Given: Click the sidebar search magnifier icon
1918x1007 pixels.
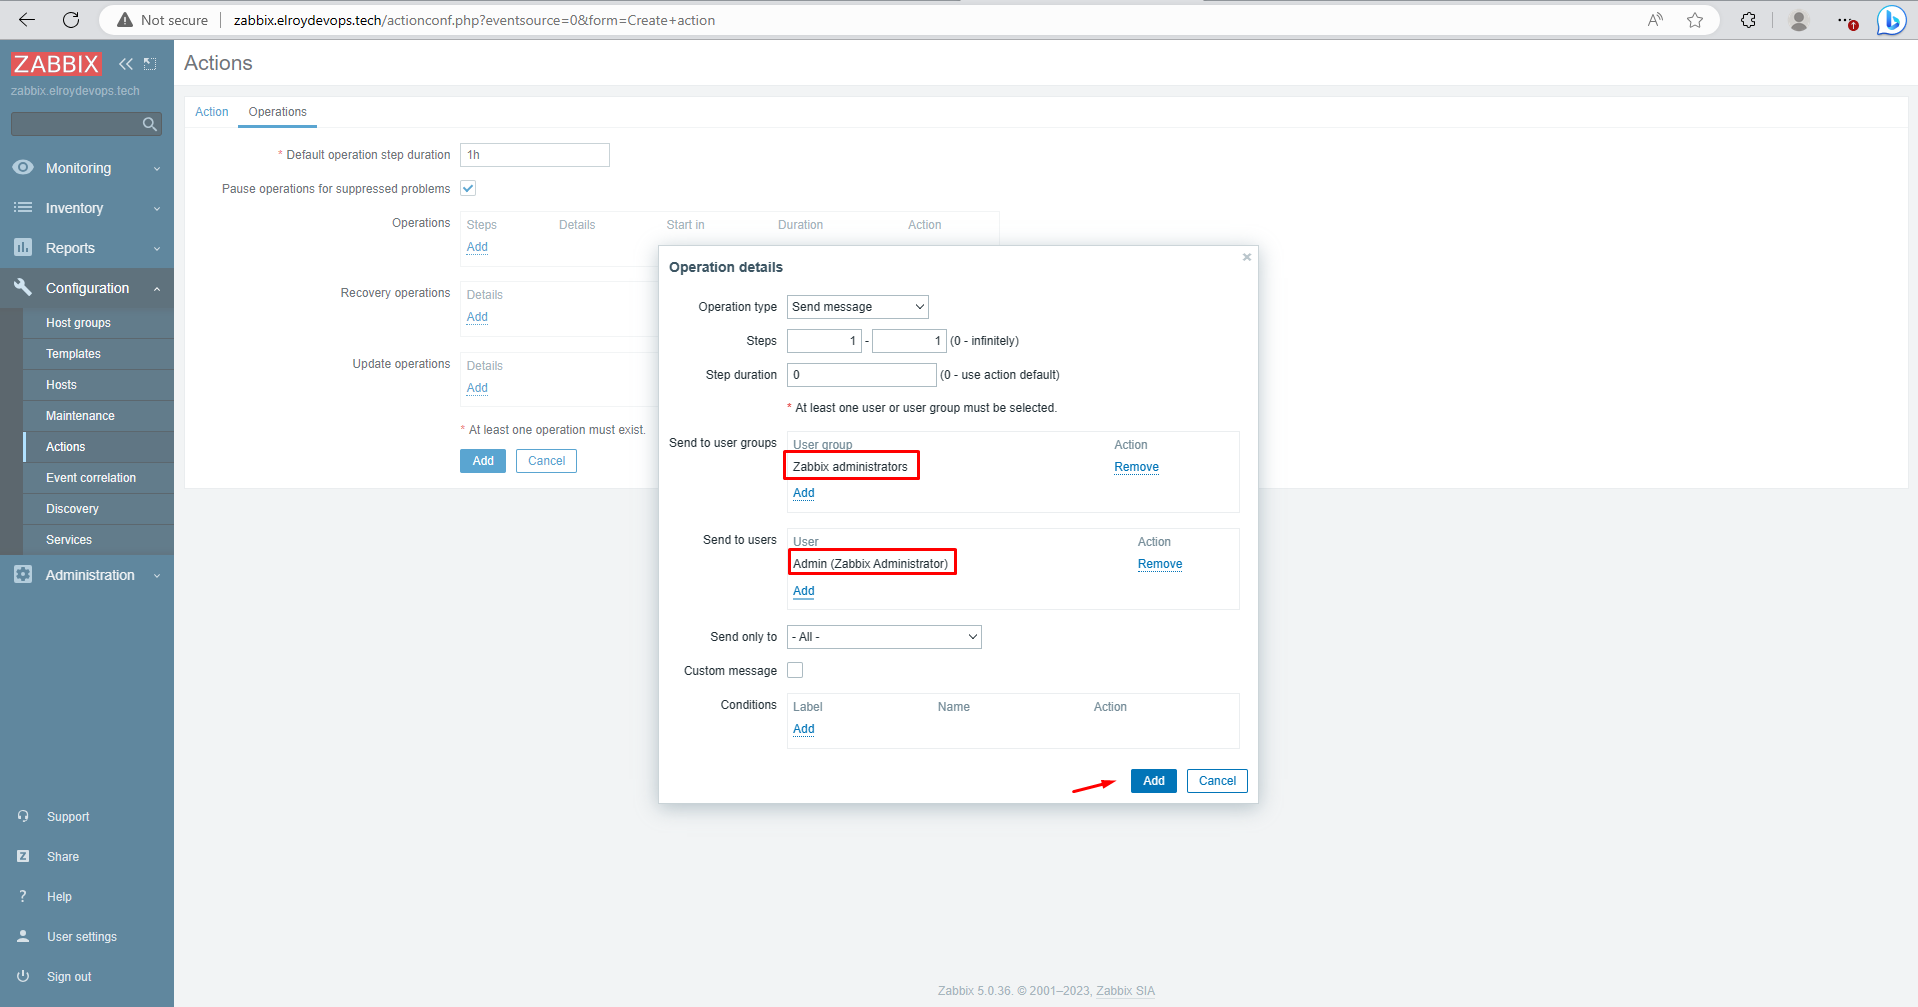Looking at the screenshot, I should (150, 124).
